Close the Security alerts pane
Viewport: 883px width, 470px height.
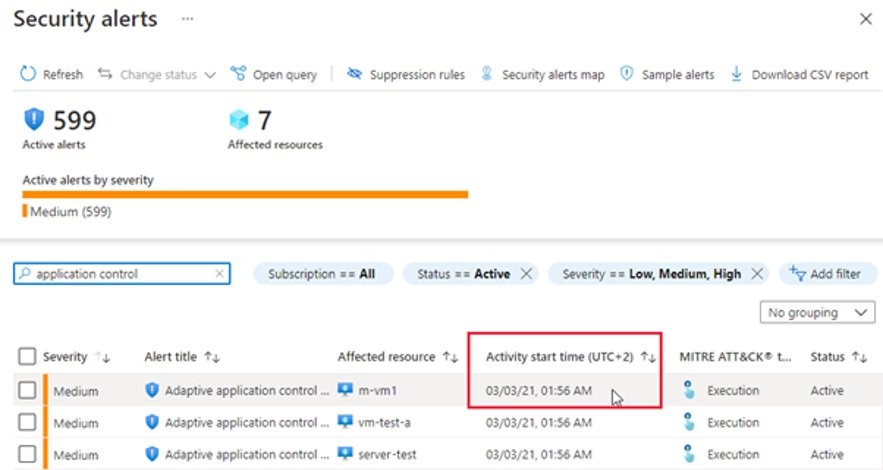pyautogui.click(x=866, y=19)
